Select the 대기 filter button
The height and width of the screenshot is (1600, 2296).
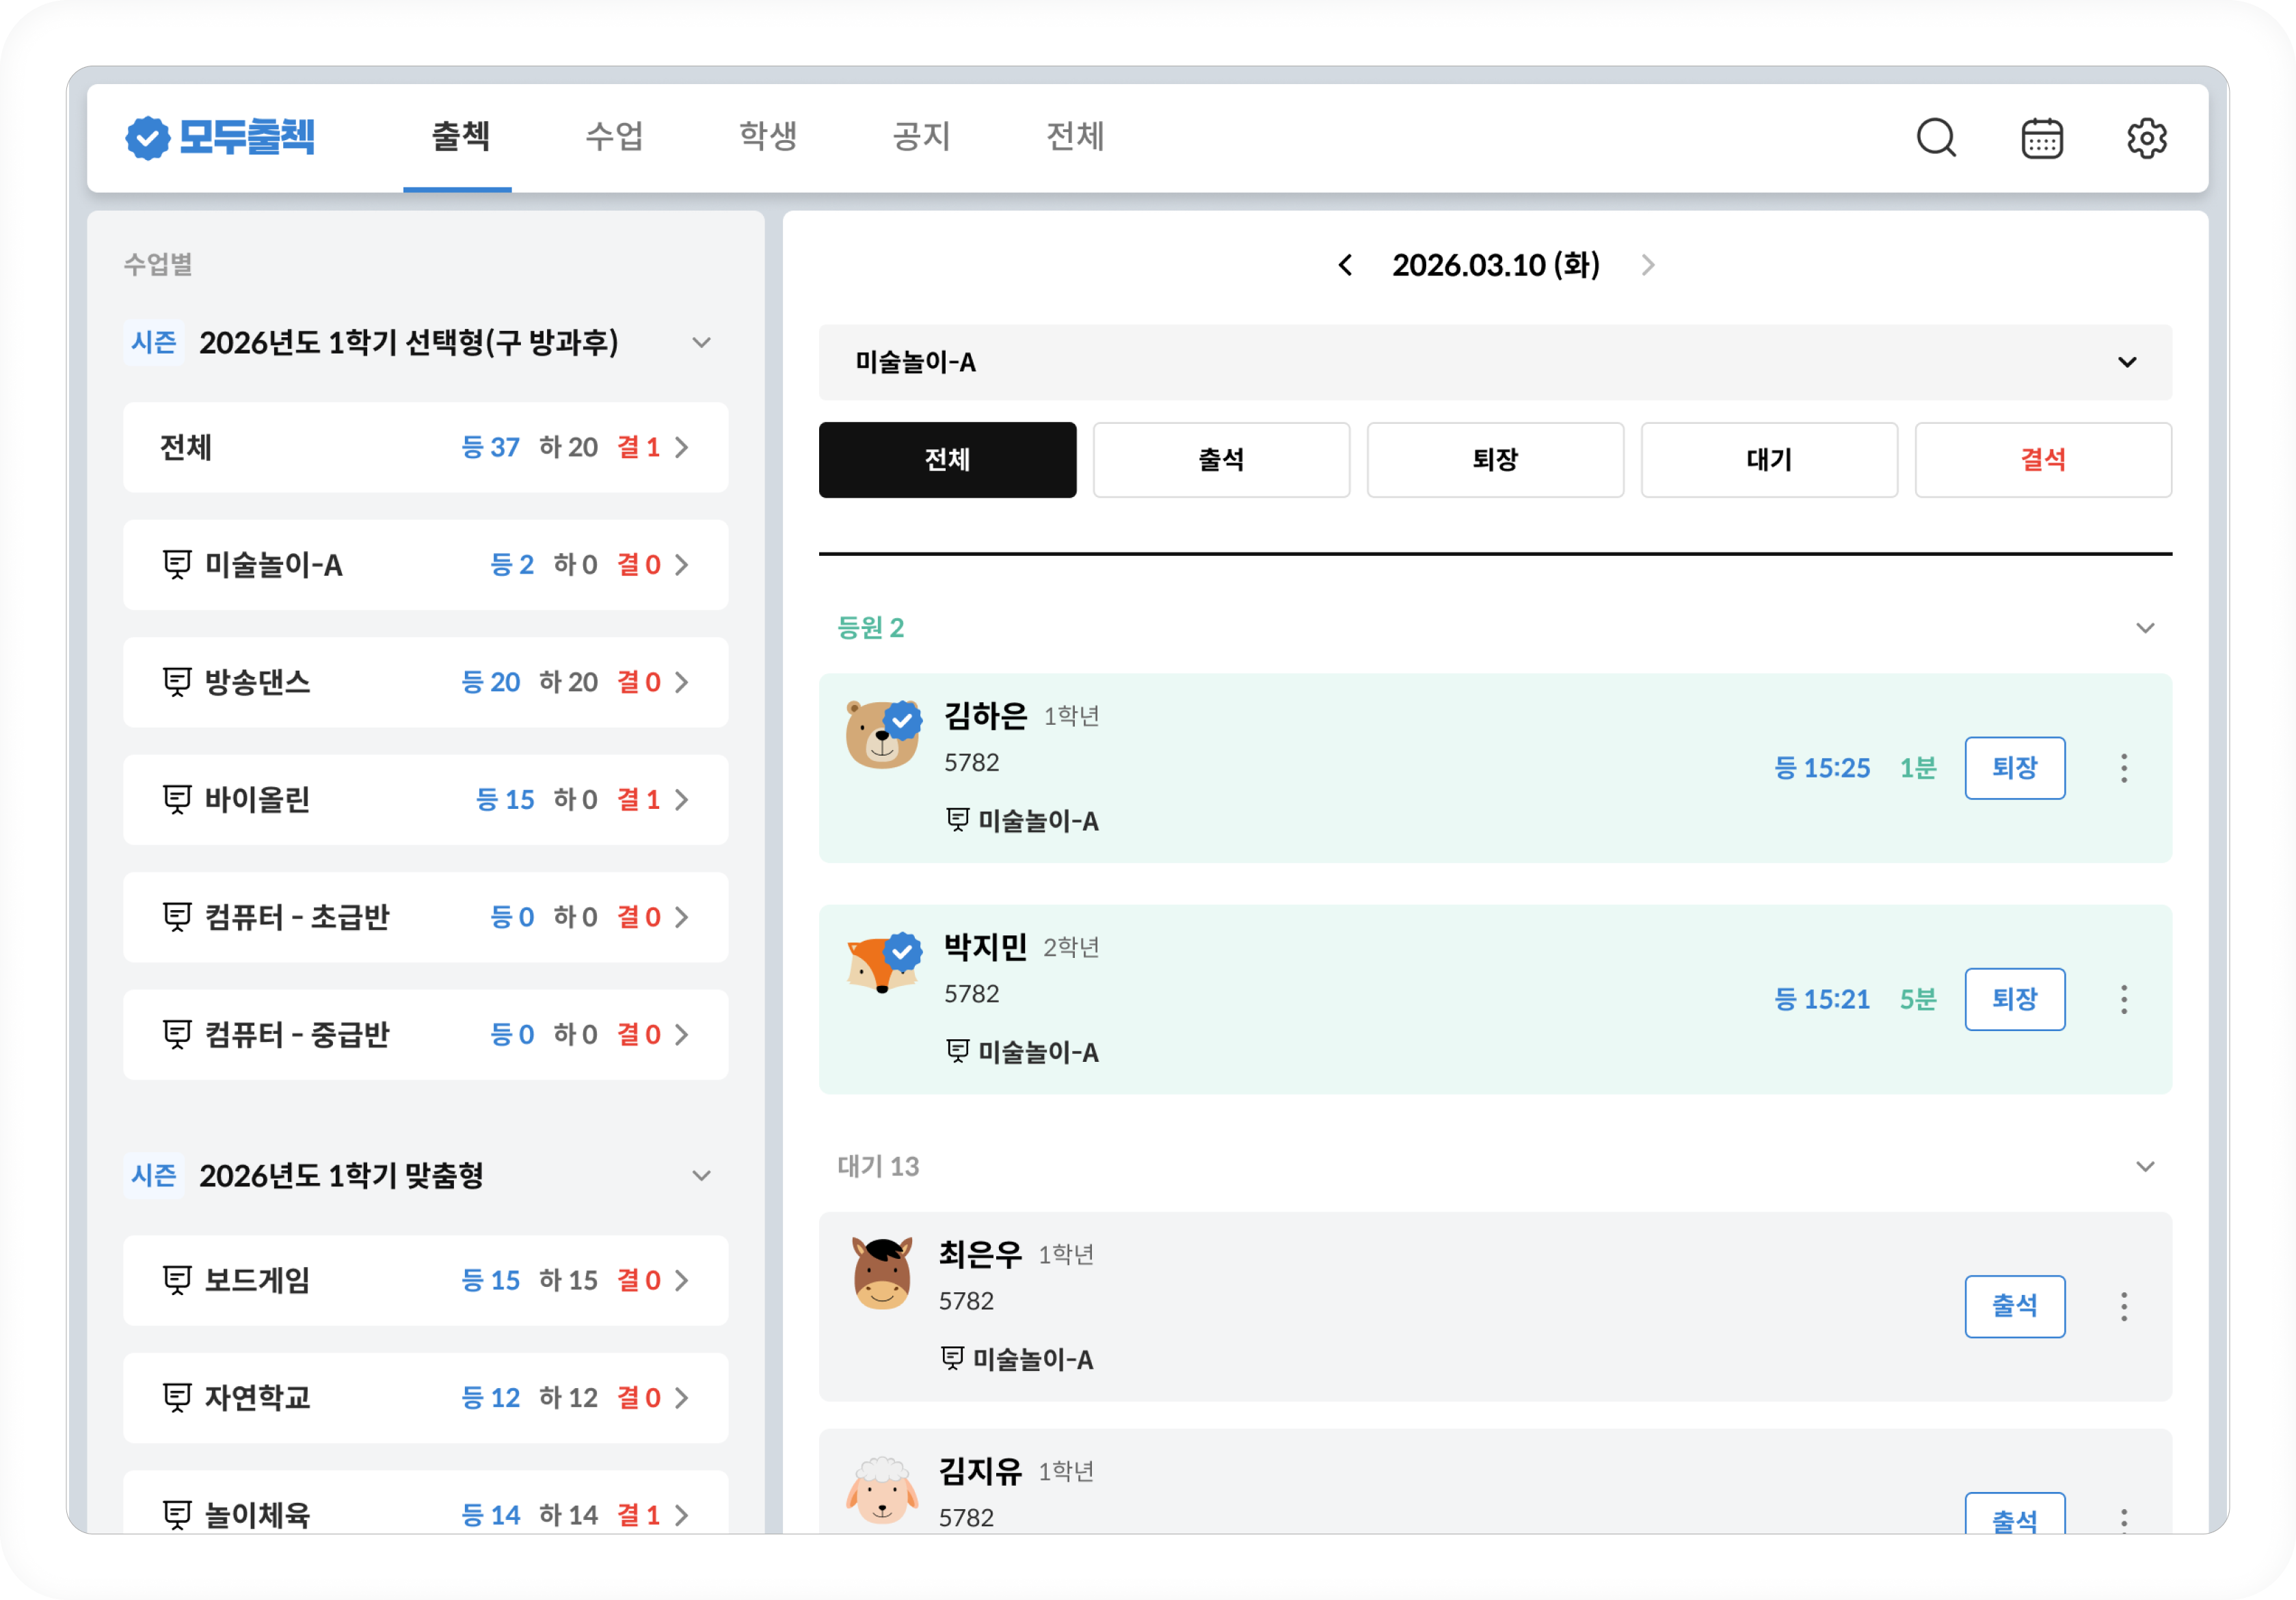click(x=1768, y=460)
